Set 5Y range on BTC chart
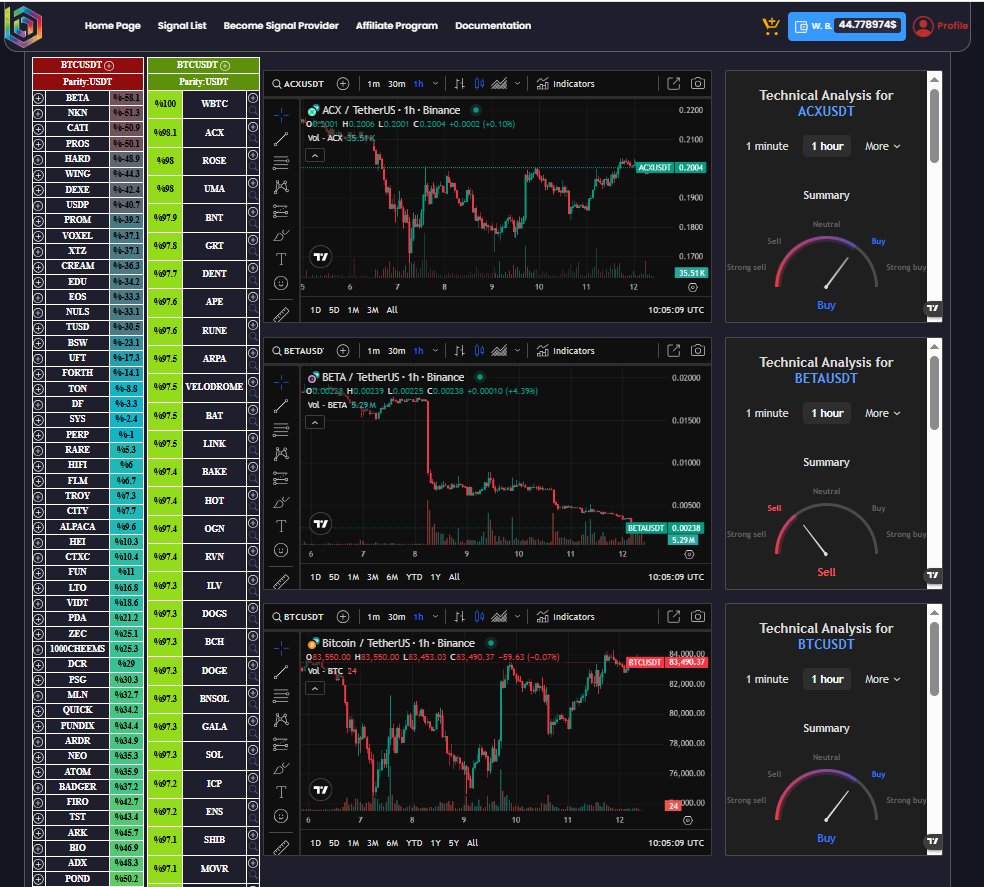This screenshot has width=984, height=887. [x=454, y=843]
